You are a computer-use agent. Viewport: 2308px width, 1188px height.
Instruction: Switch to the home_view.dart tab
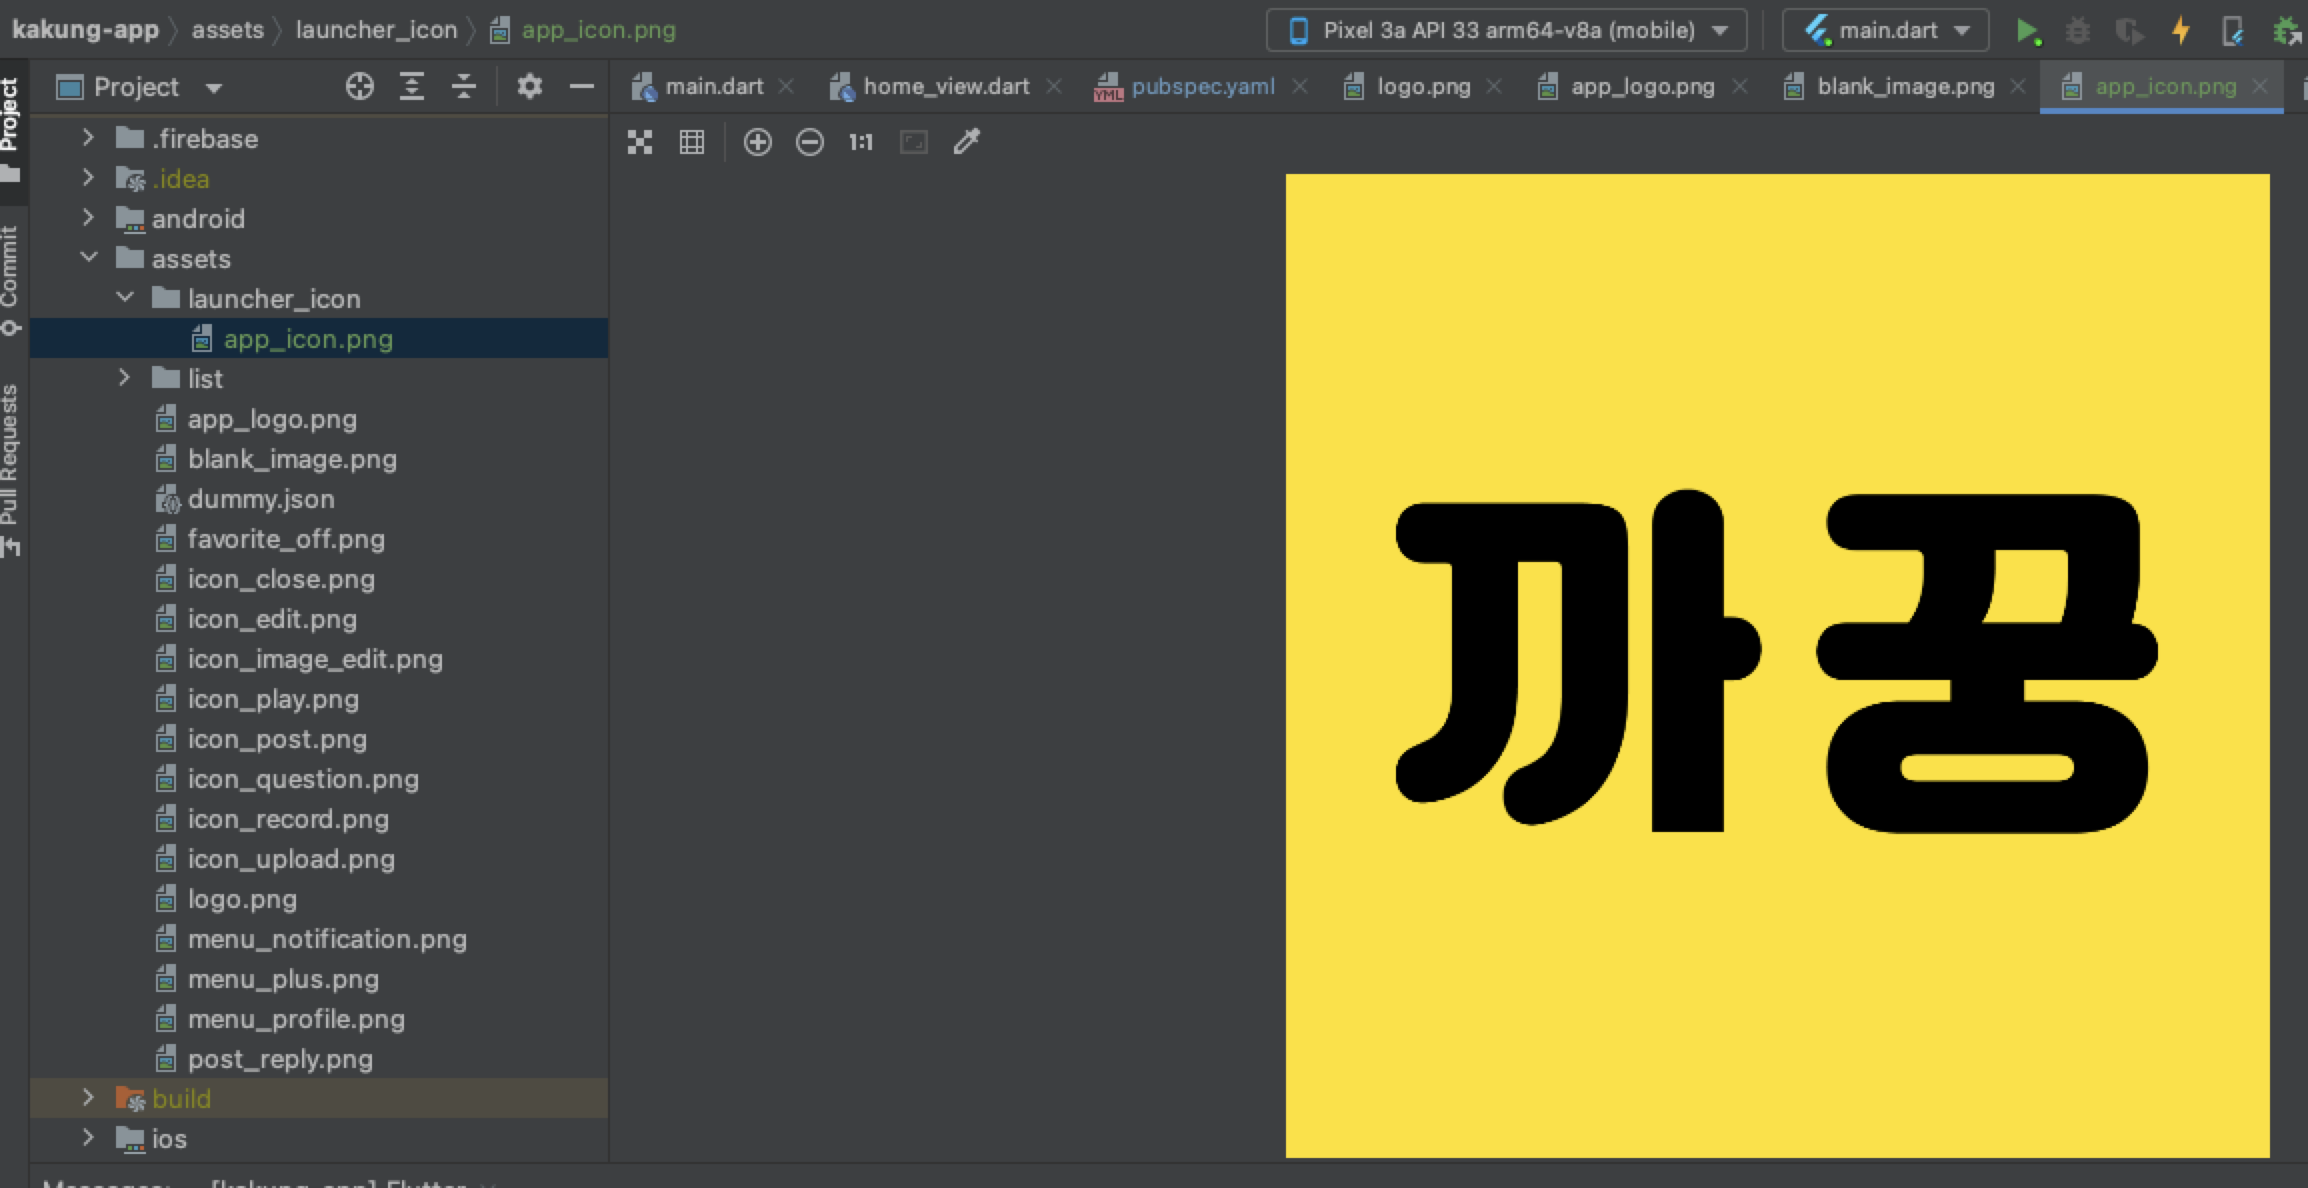(x=945, y=87)
